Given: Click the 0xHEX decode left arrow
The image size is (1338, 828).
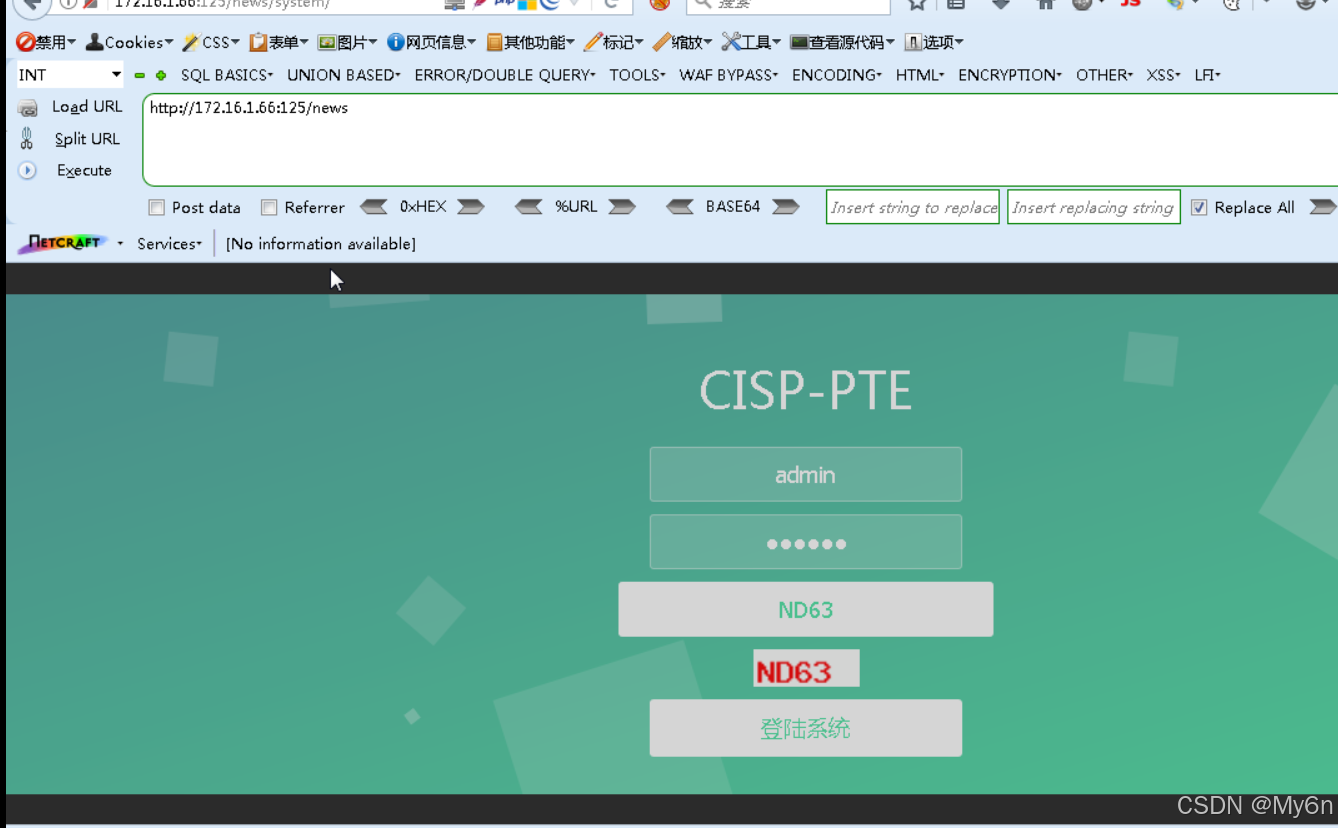Looking at the screenshot, I should tap(374, 207).
